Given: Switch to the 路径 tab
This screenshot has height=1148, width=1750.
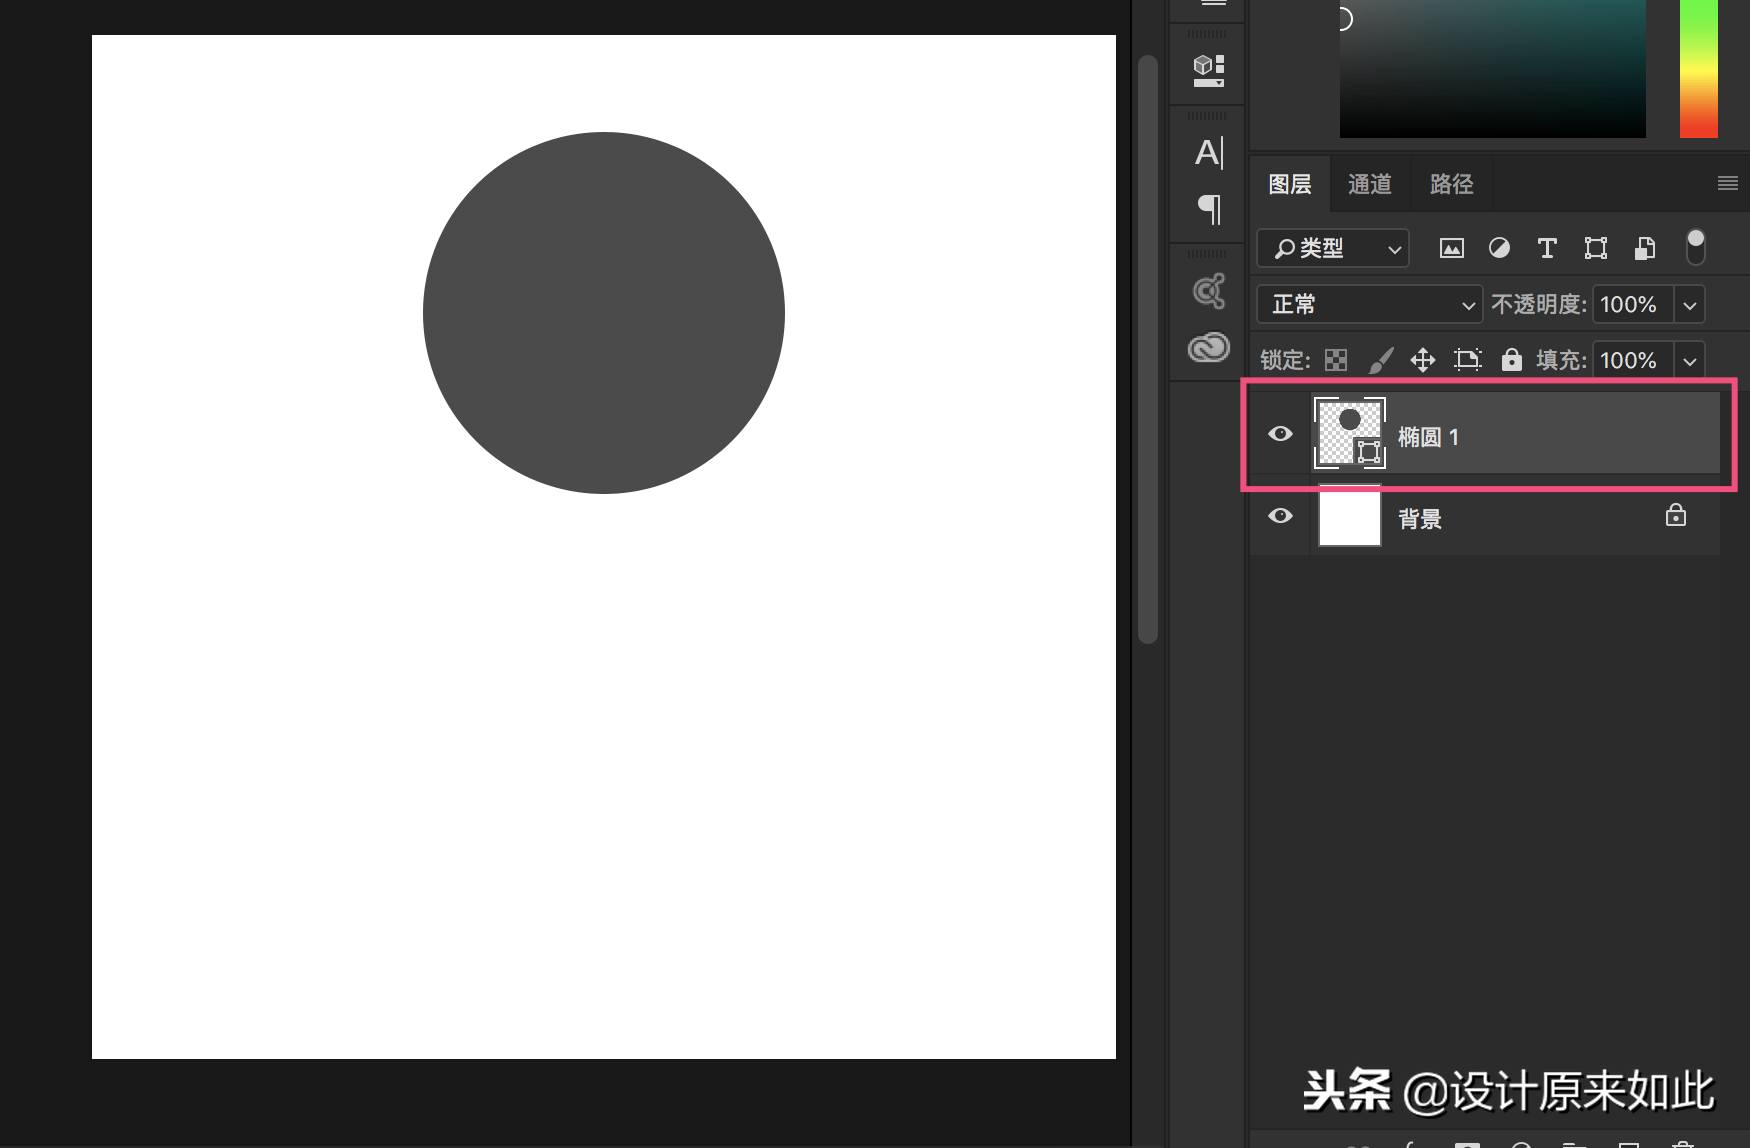Looking at the screenshot, I should [x=1451, y=183].
